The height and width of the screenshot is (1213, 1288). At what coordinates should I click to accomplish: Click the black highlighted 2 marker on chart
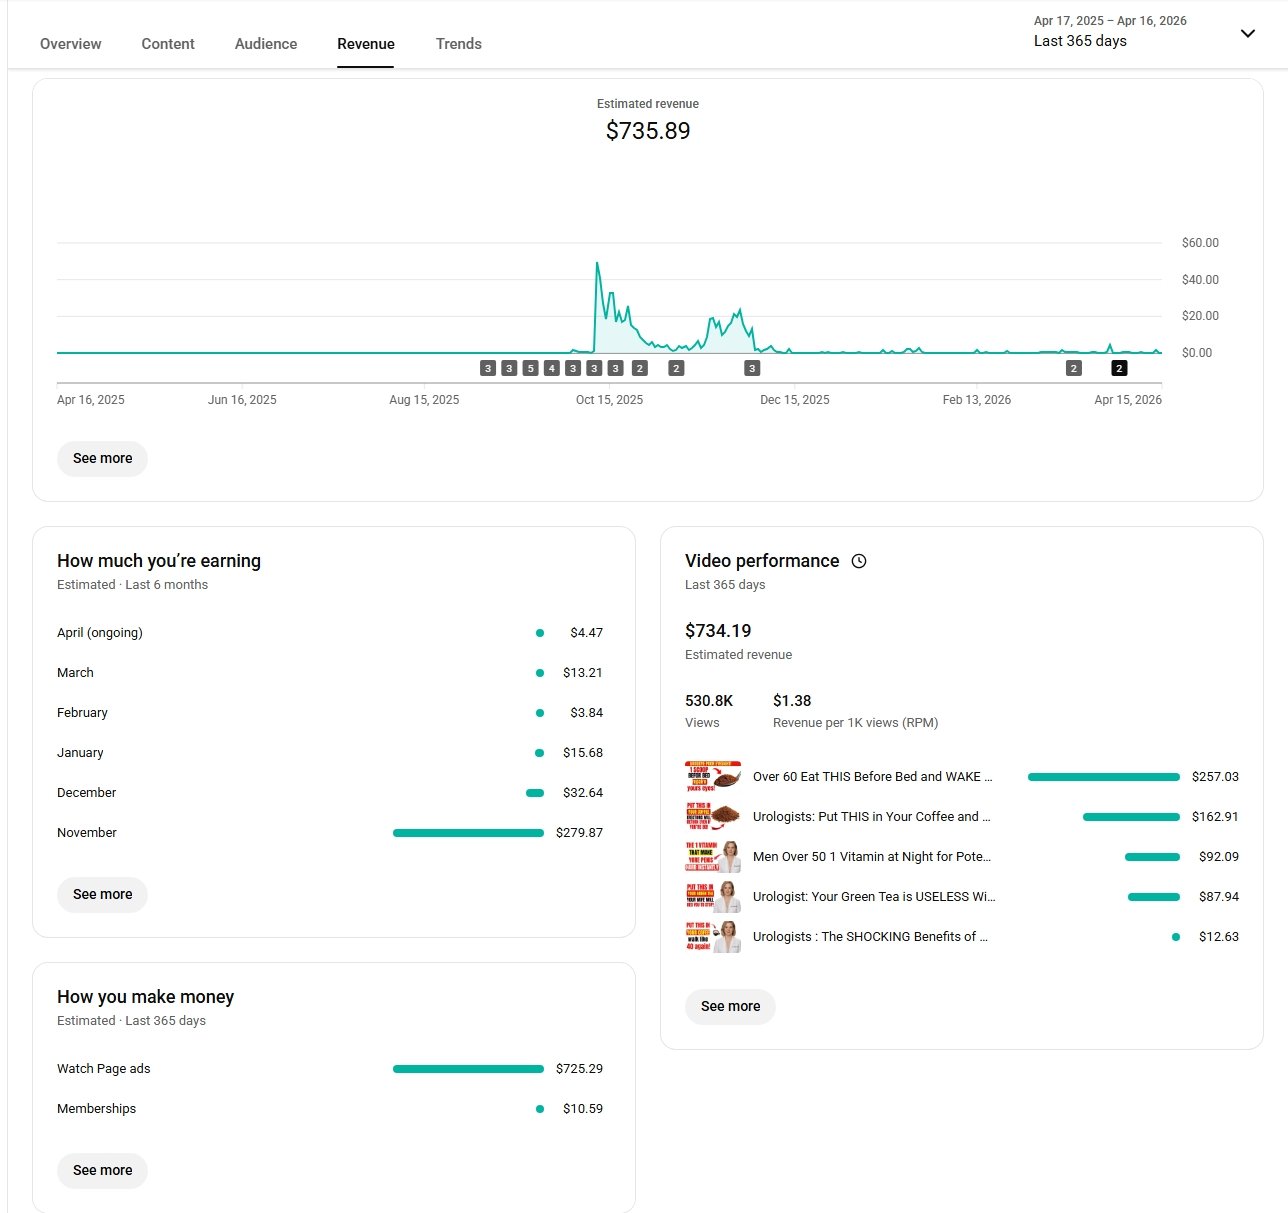click(1119, 368)
